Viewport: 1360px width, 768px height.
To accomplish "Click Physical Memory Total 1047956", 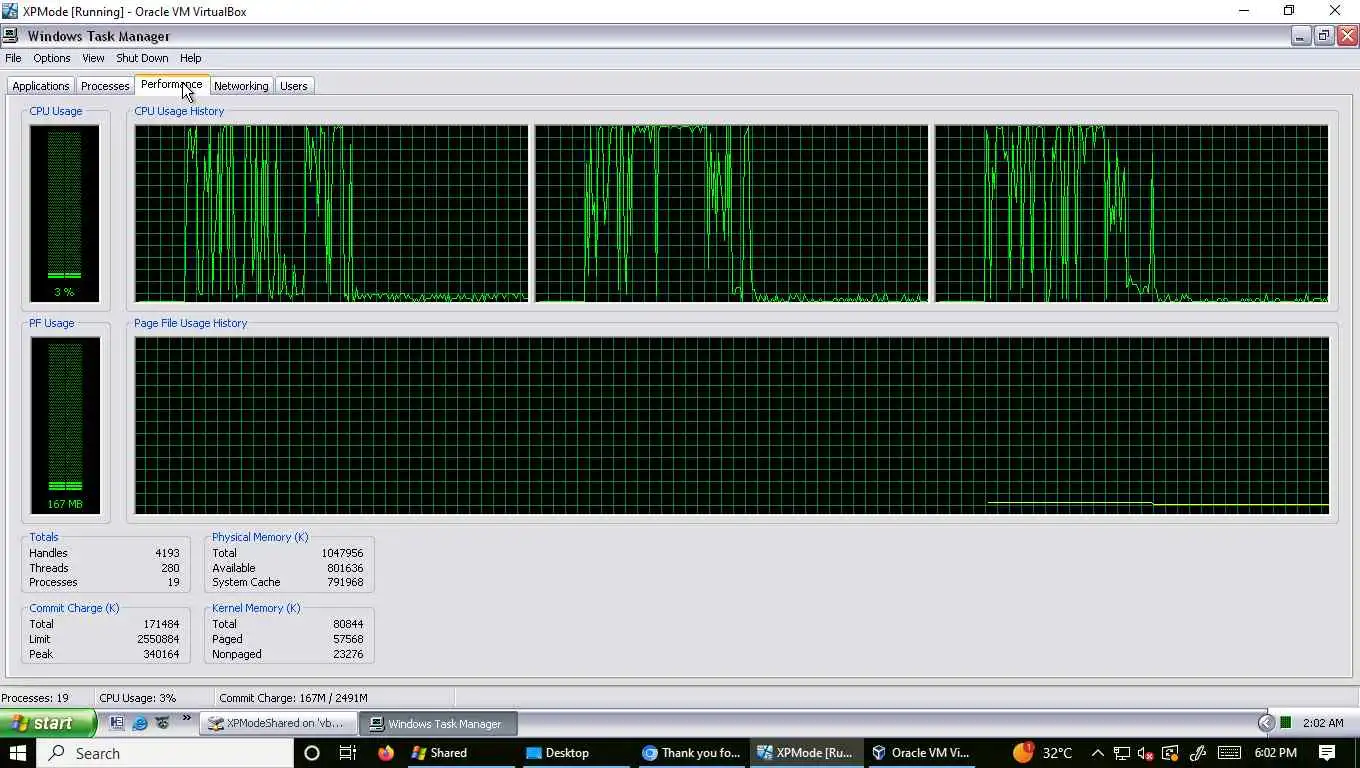I will click(x=342, y=553).
